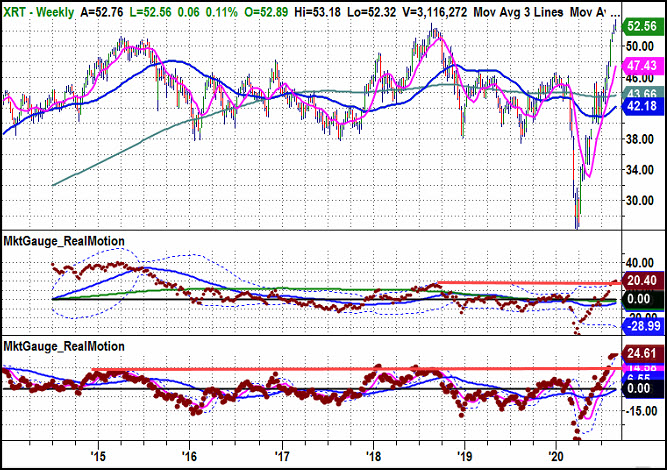
Task: Click the '19 year marker on time axis
Action: (x=465, y=456)
